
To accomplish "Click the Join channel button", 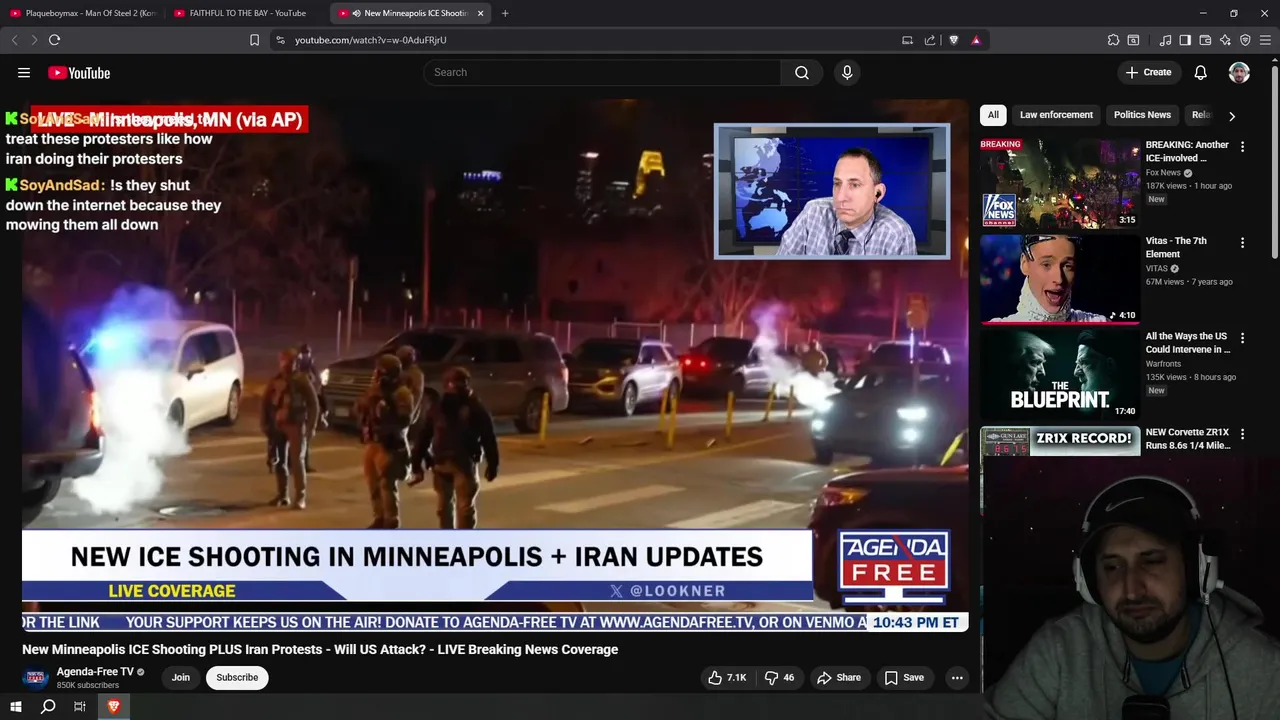I will [x=180, y=678].
